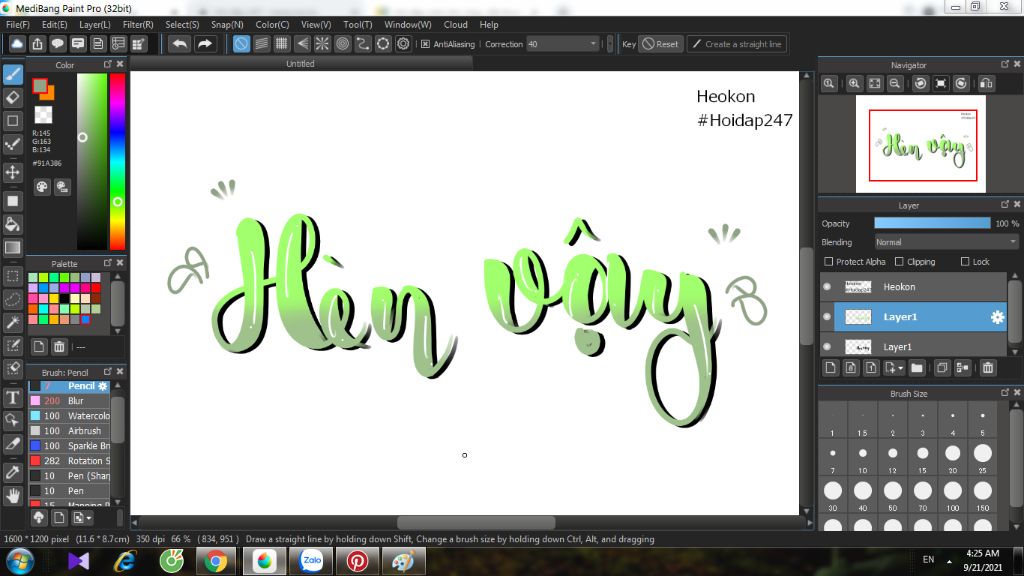Click Create a straight line button
The image size is (1024, 576).
pos(737,44)
